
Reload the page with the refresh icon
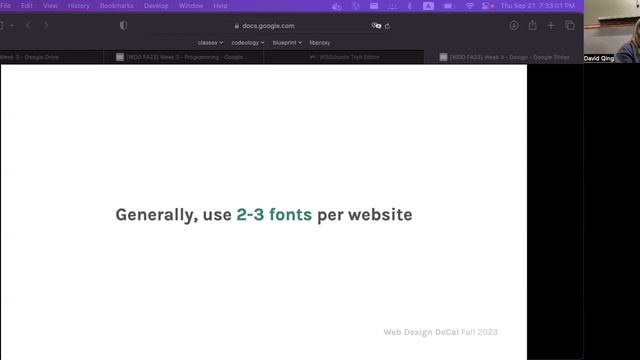pyautogui.click(x=387, y=26)
